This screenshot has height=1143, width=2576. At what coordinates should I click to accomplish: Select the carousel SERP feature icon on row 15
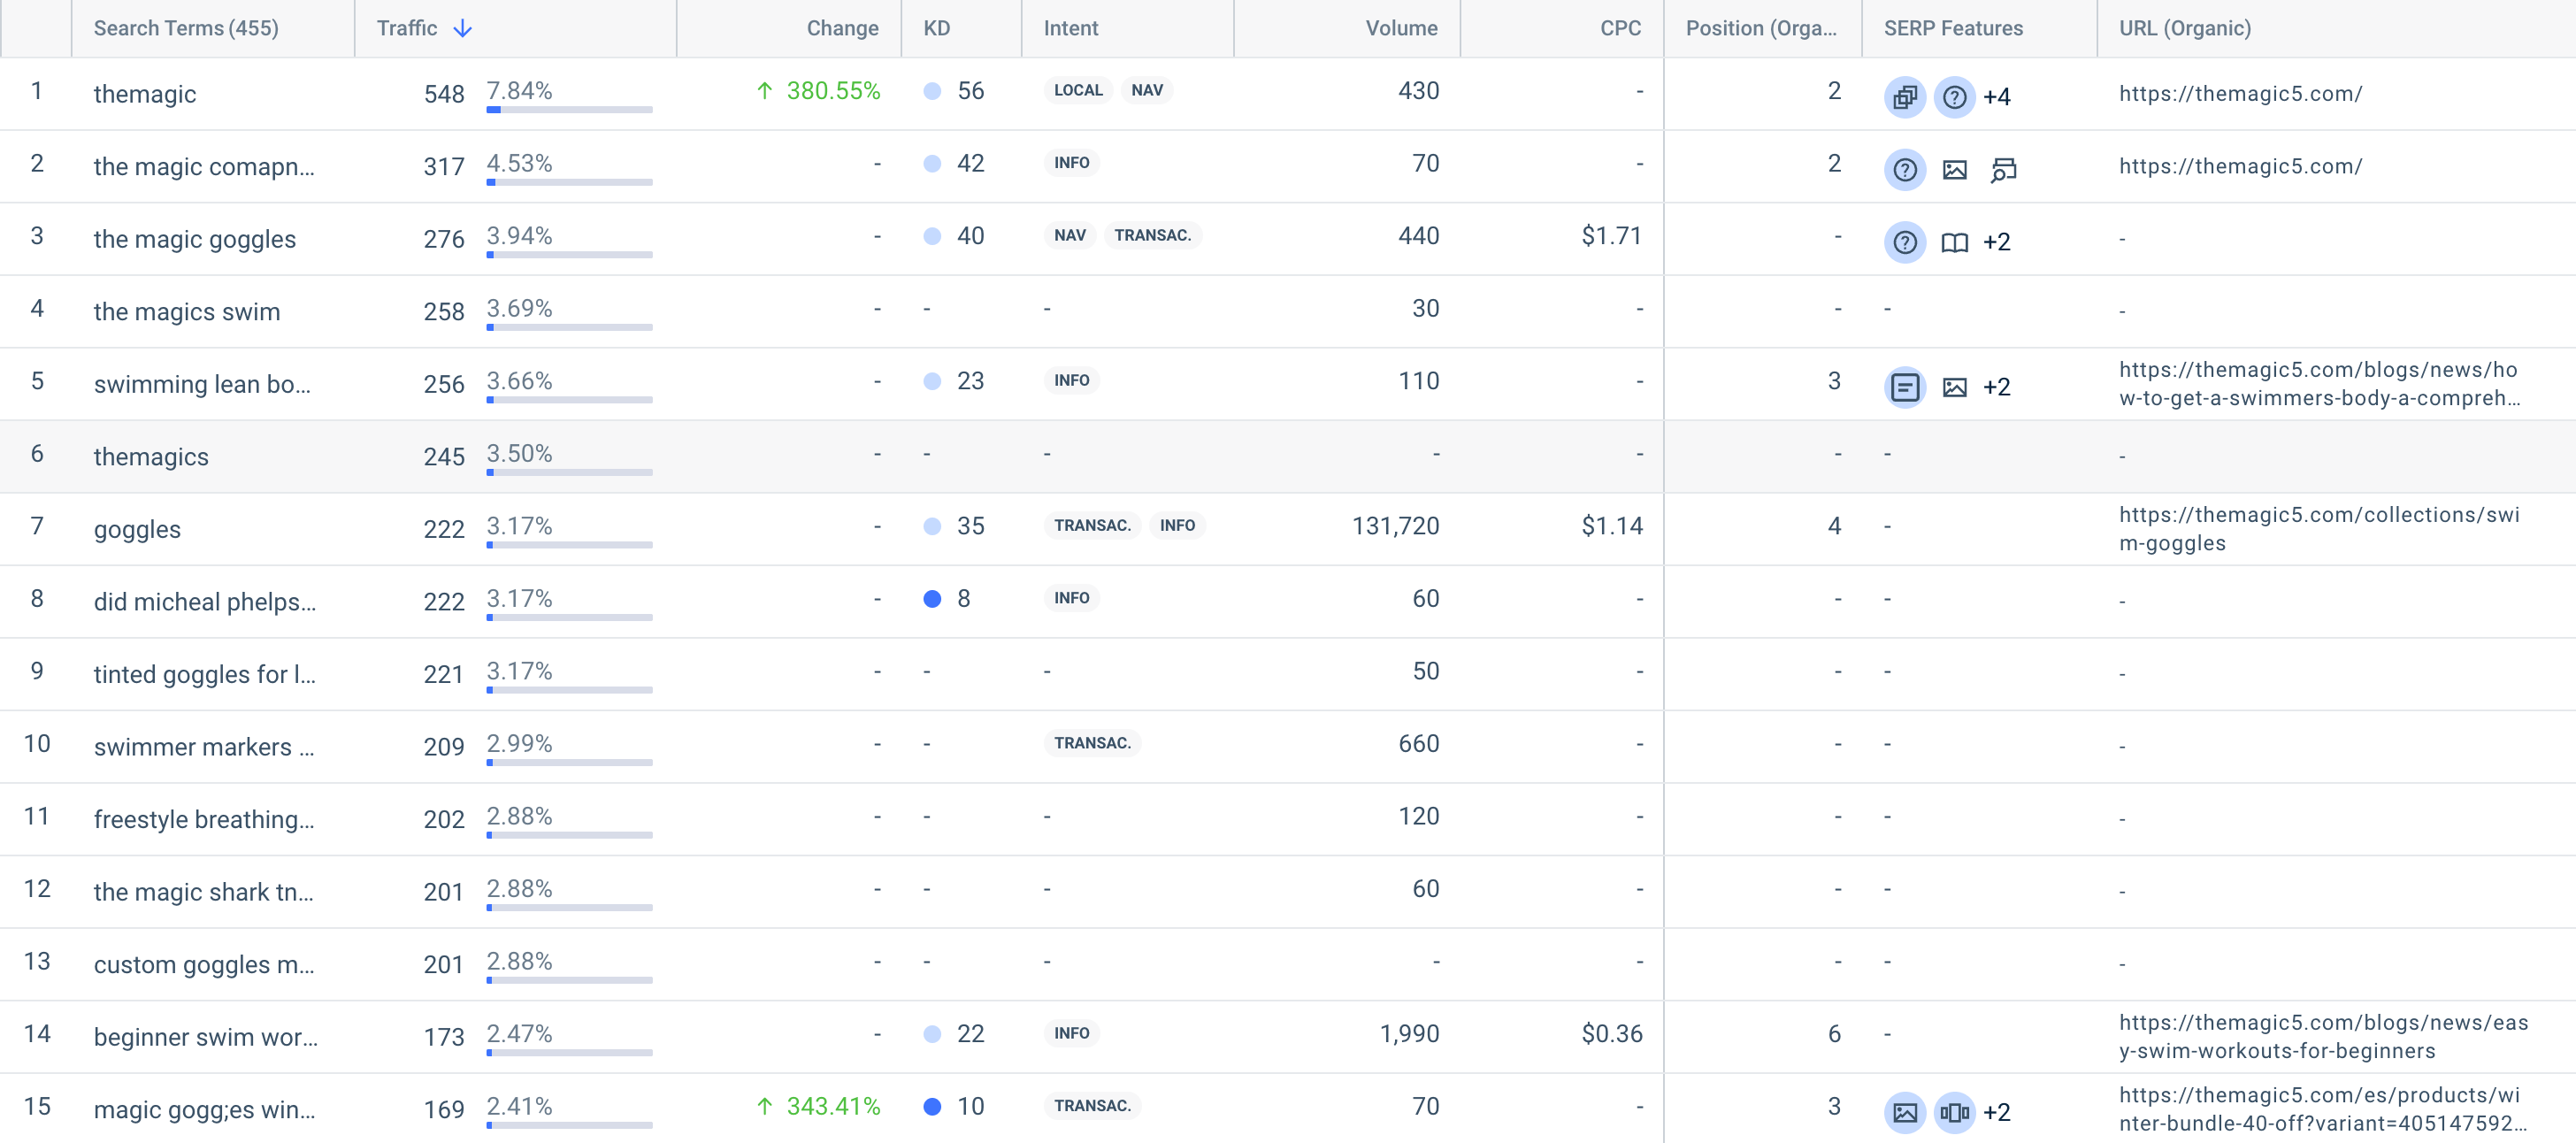1954,1111
